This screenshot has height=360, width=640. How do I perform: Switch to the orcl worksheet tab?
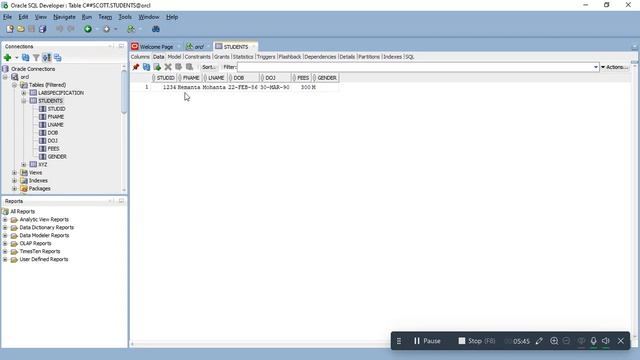click(199, 47)
